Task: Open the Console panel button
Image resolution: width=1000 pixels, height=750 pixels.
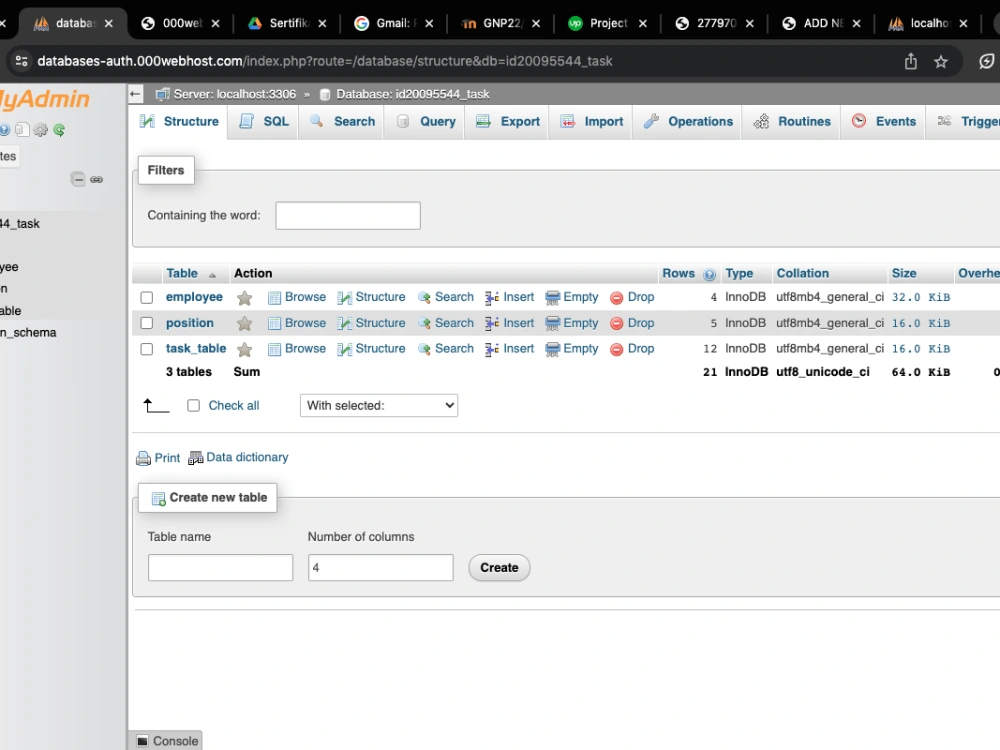Action: [167, 740]
